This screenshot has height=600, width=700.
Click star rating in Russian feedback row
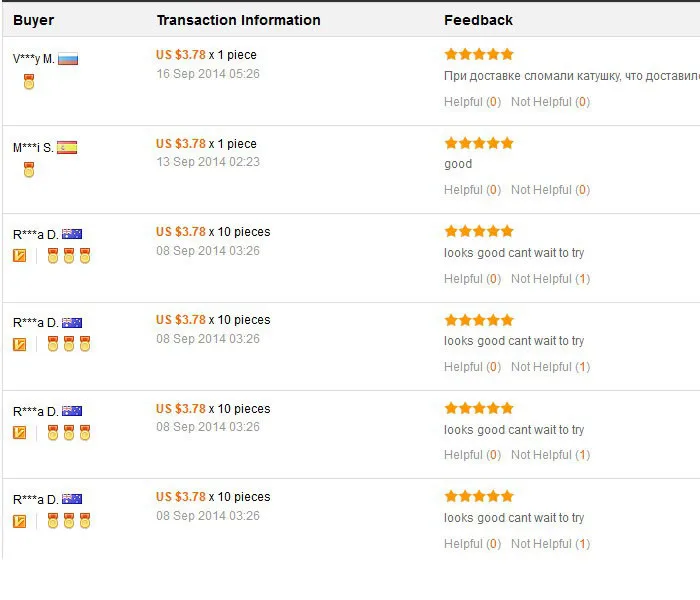coord(479,54)
